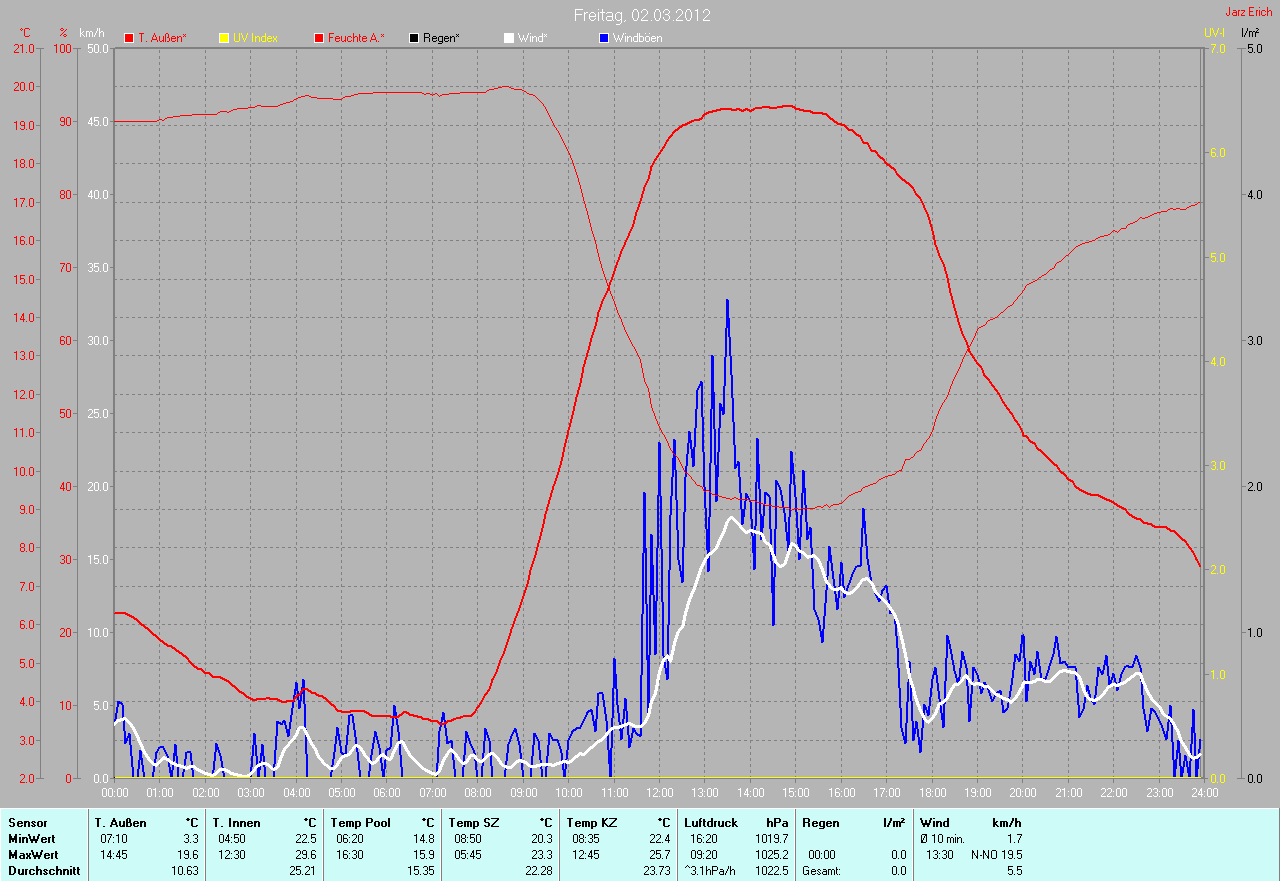Click the chart title 'Freitag, 02.03.2012'
Screen dimensions: 1280x881
coord(643,15)
